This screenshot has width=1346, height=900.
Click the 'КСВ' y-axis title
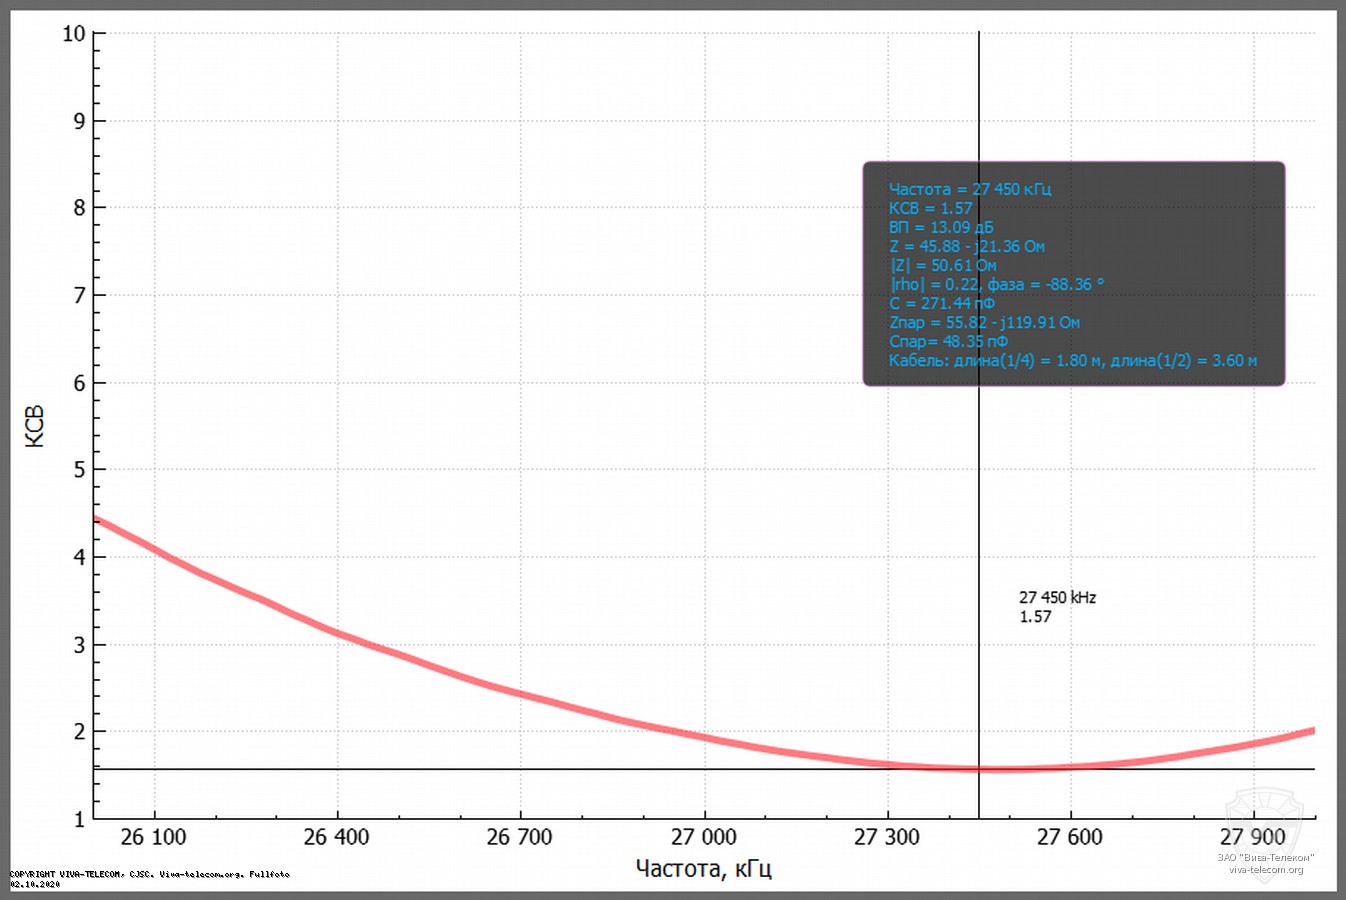[x=34, y=426]
